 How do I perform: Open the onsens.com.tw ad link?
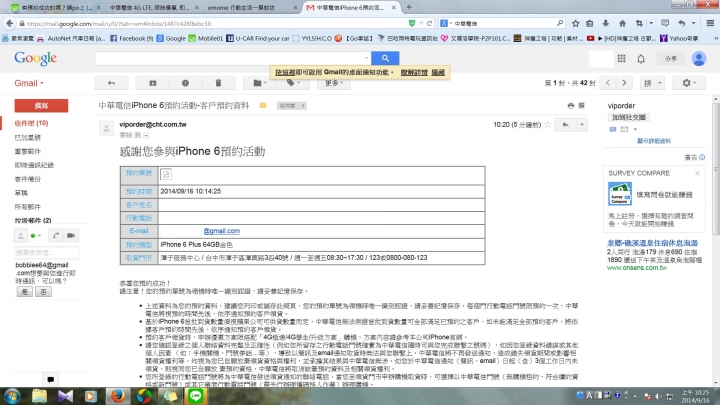coord(636,267)
